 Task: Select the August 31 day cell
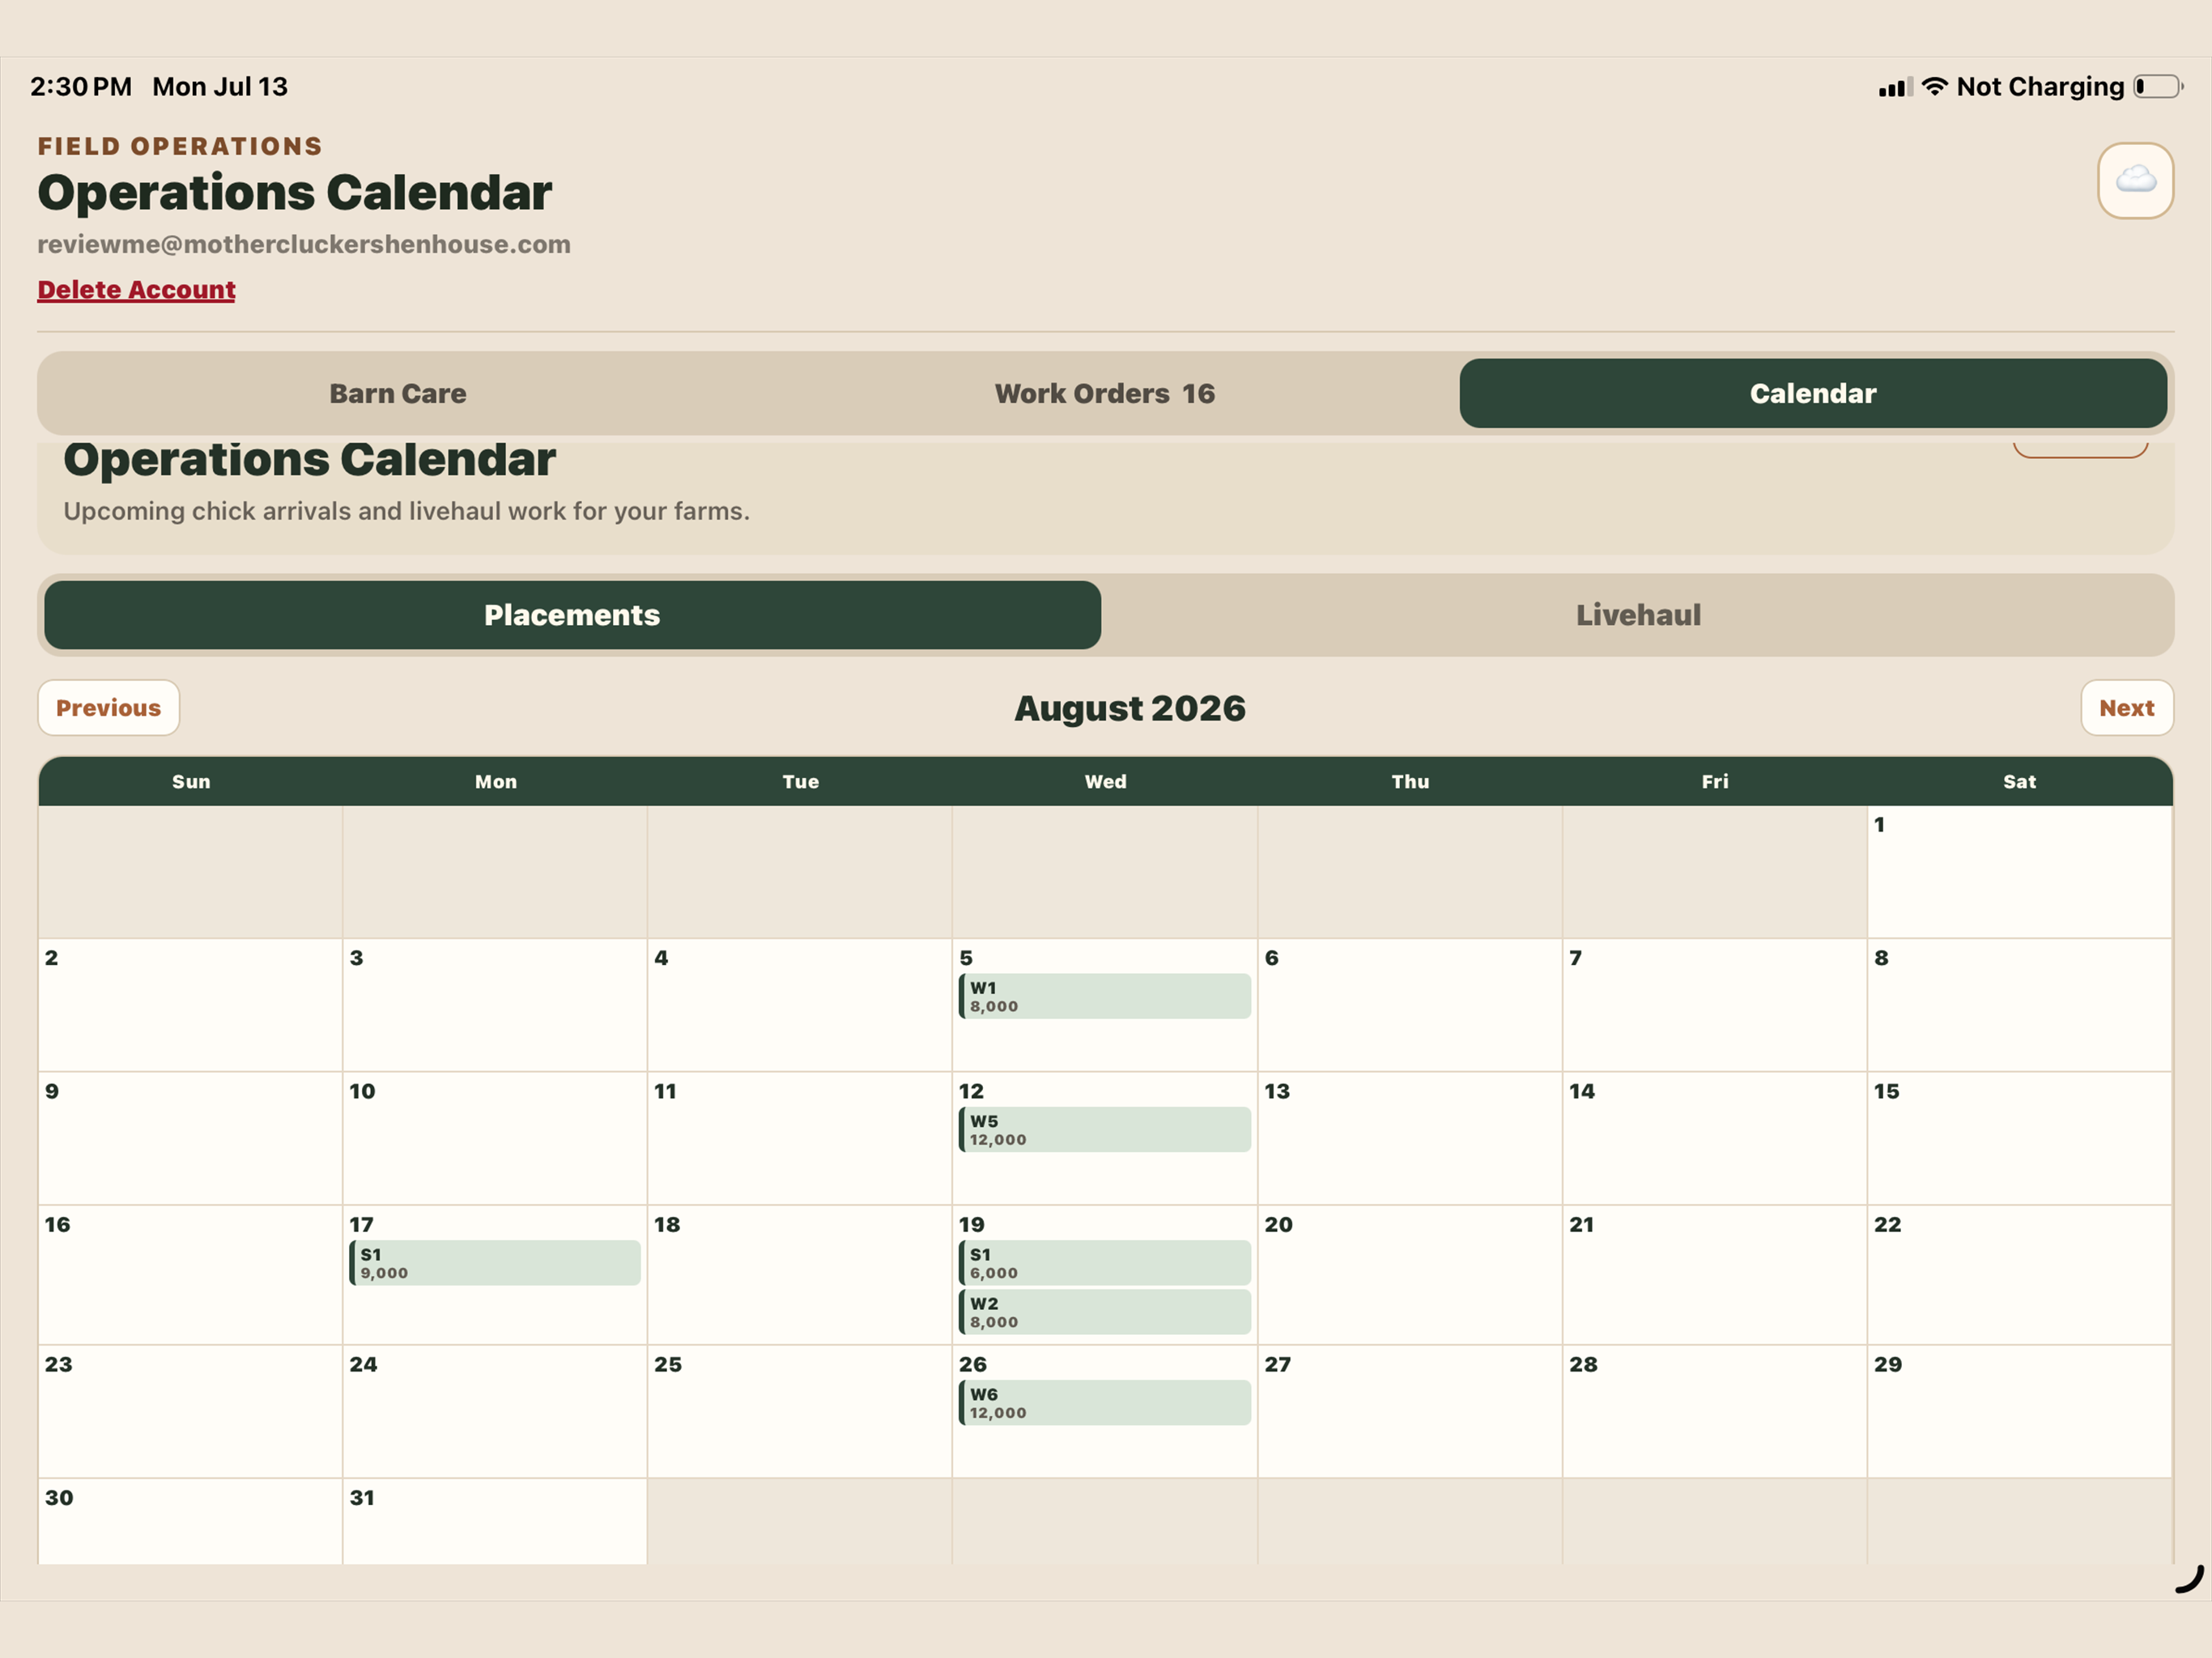(495, 1521)
